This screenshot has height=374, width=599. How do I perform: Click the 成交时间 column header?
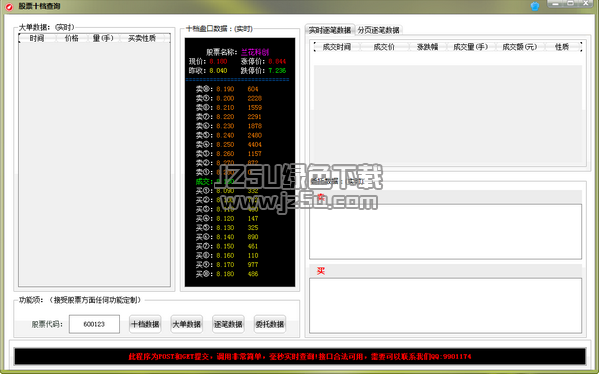[337, 47]
